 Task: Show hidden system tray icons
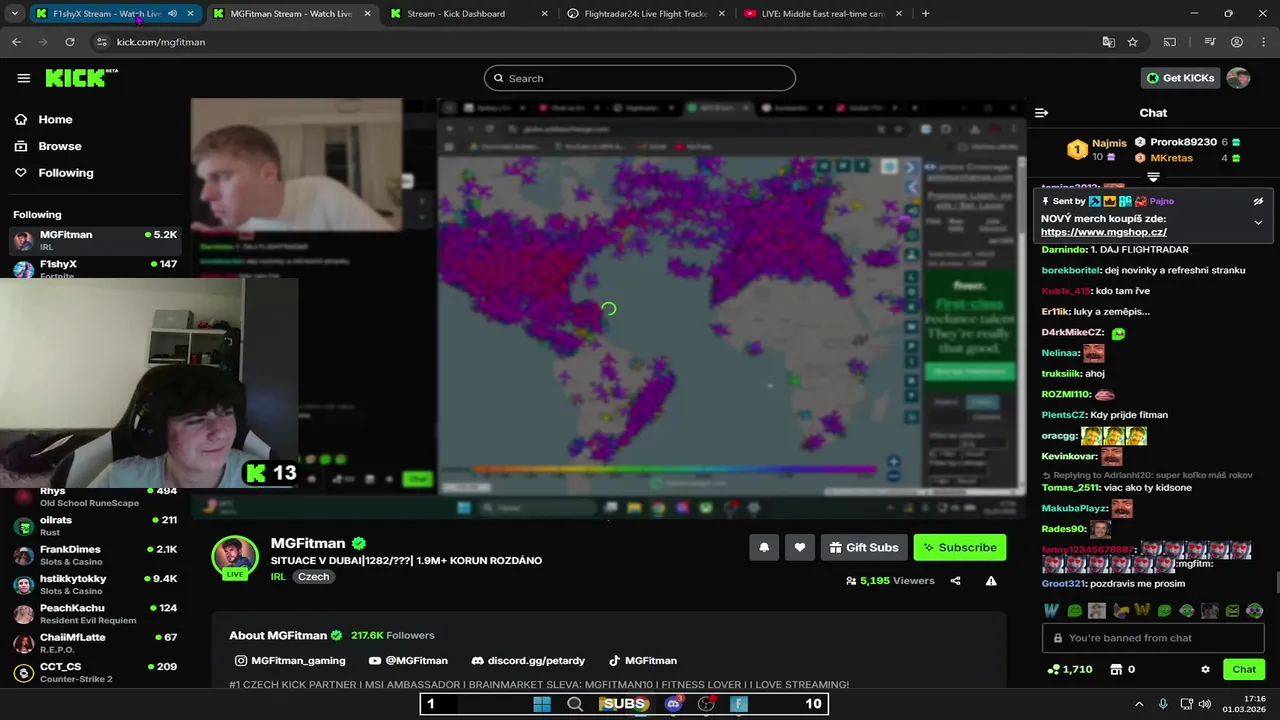pos(1139,704)
